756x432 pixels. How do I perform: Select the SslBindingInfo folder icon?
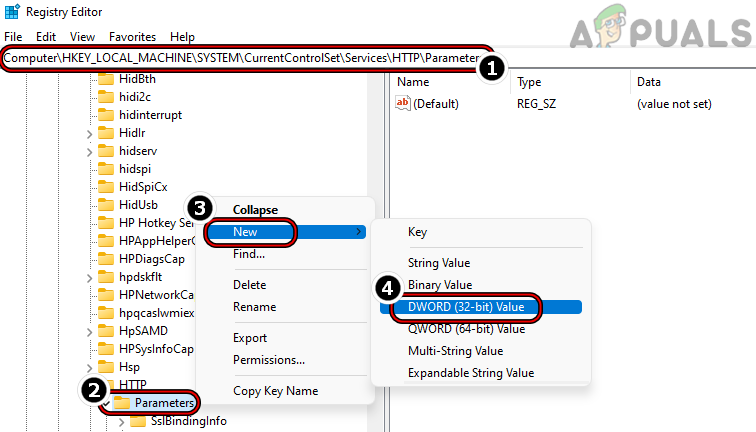139,420
